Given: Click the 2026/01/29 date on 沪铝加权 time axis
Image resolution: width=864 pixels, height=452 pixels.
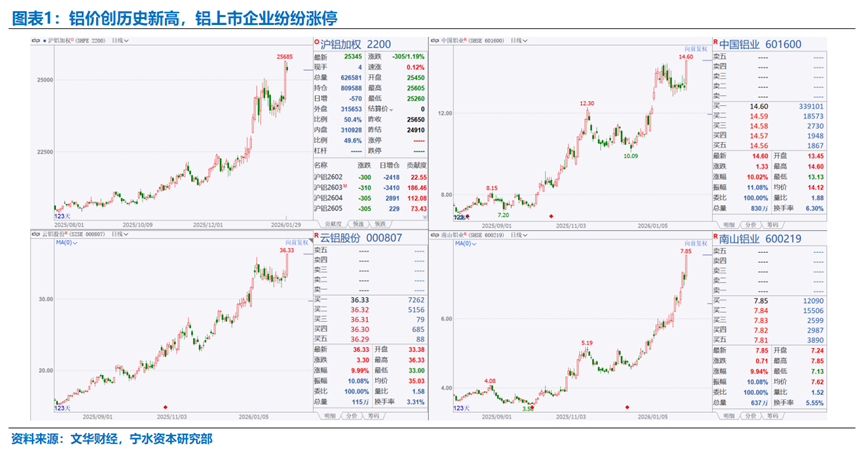Looking at the screenshot, I should (287, 225).
